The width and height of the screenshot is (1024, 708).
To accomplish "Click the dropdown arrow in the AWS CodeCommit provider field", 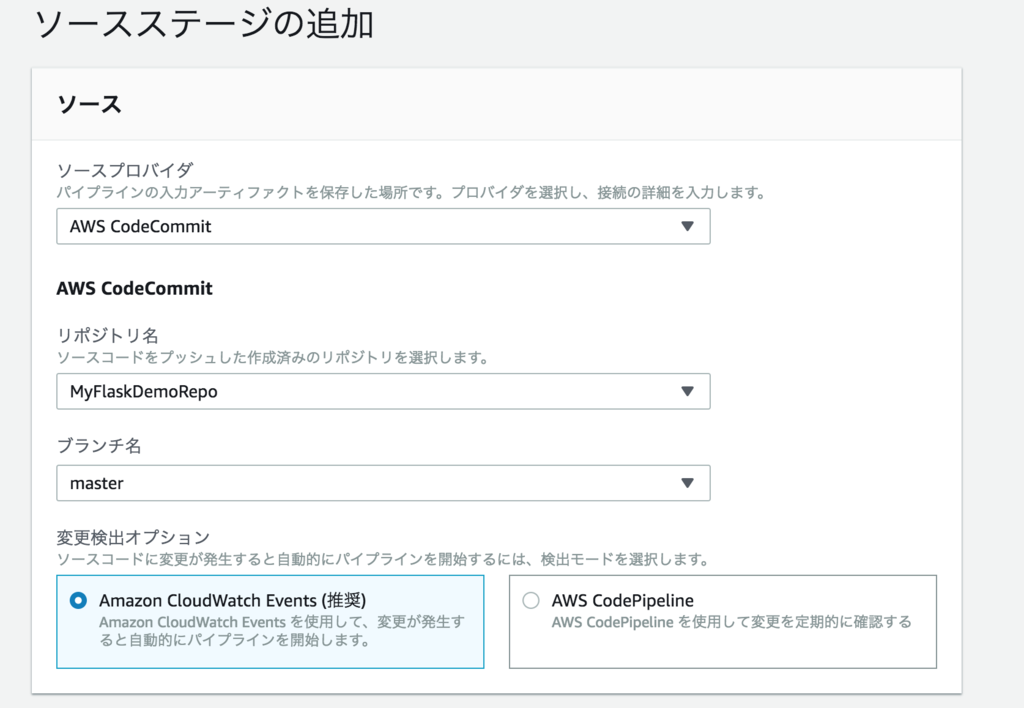I will 687,226.
